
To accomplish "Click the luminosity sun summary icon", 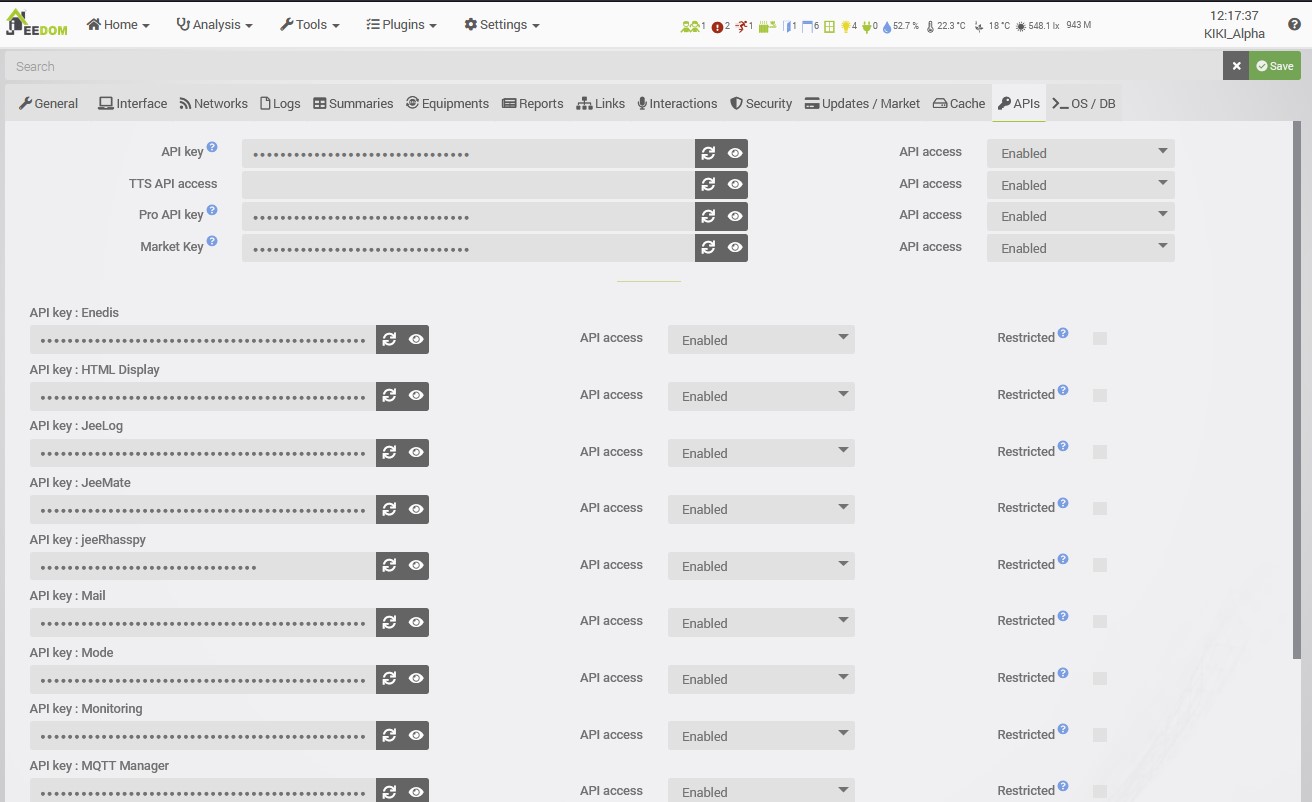I will click(x=1020, y=26).
